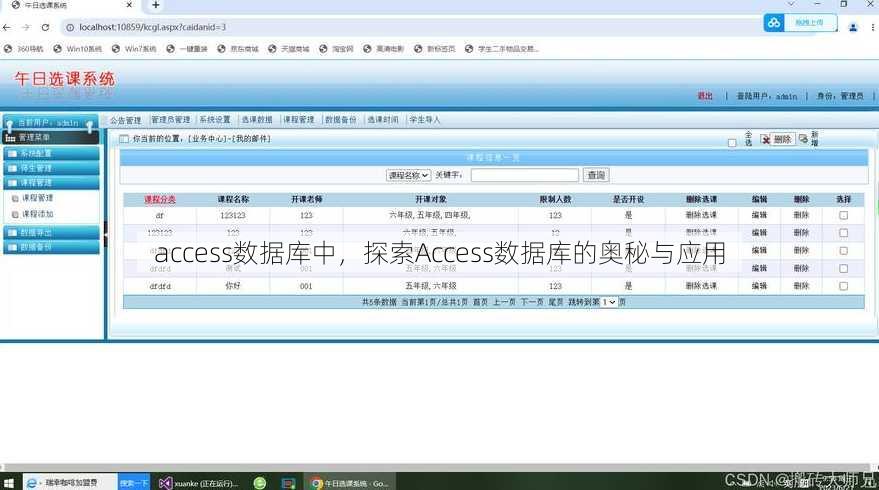
Task: Open the 淘宝网 bookmark
Action: pos(336,49)
